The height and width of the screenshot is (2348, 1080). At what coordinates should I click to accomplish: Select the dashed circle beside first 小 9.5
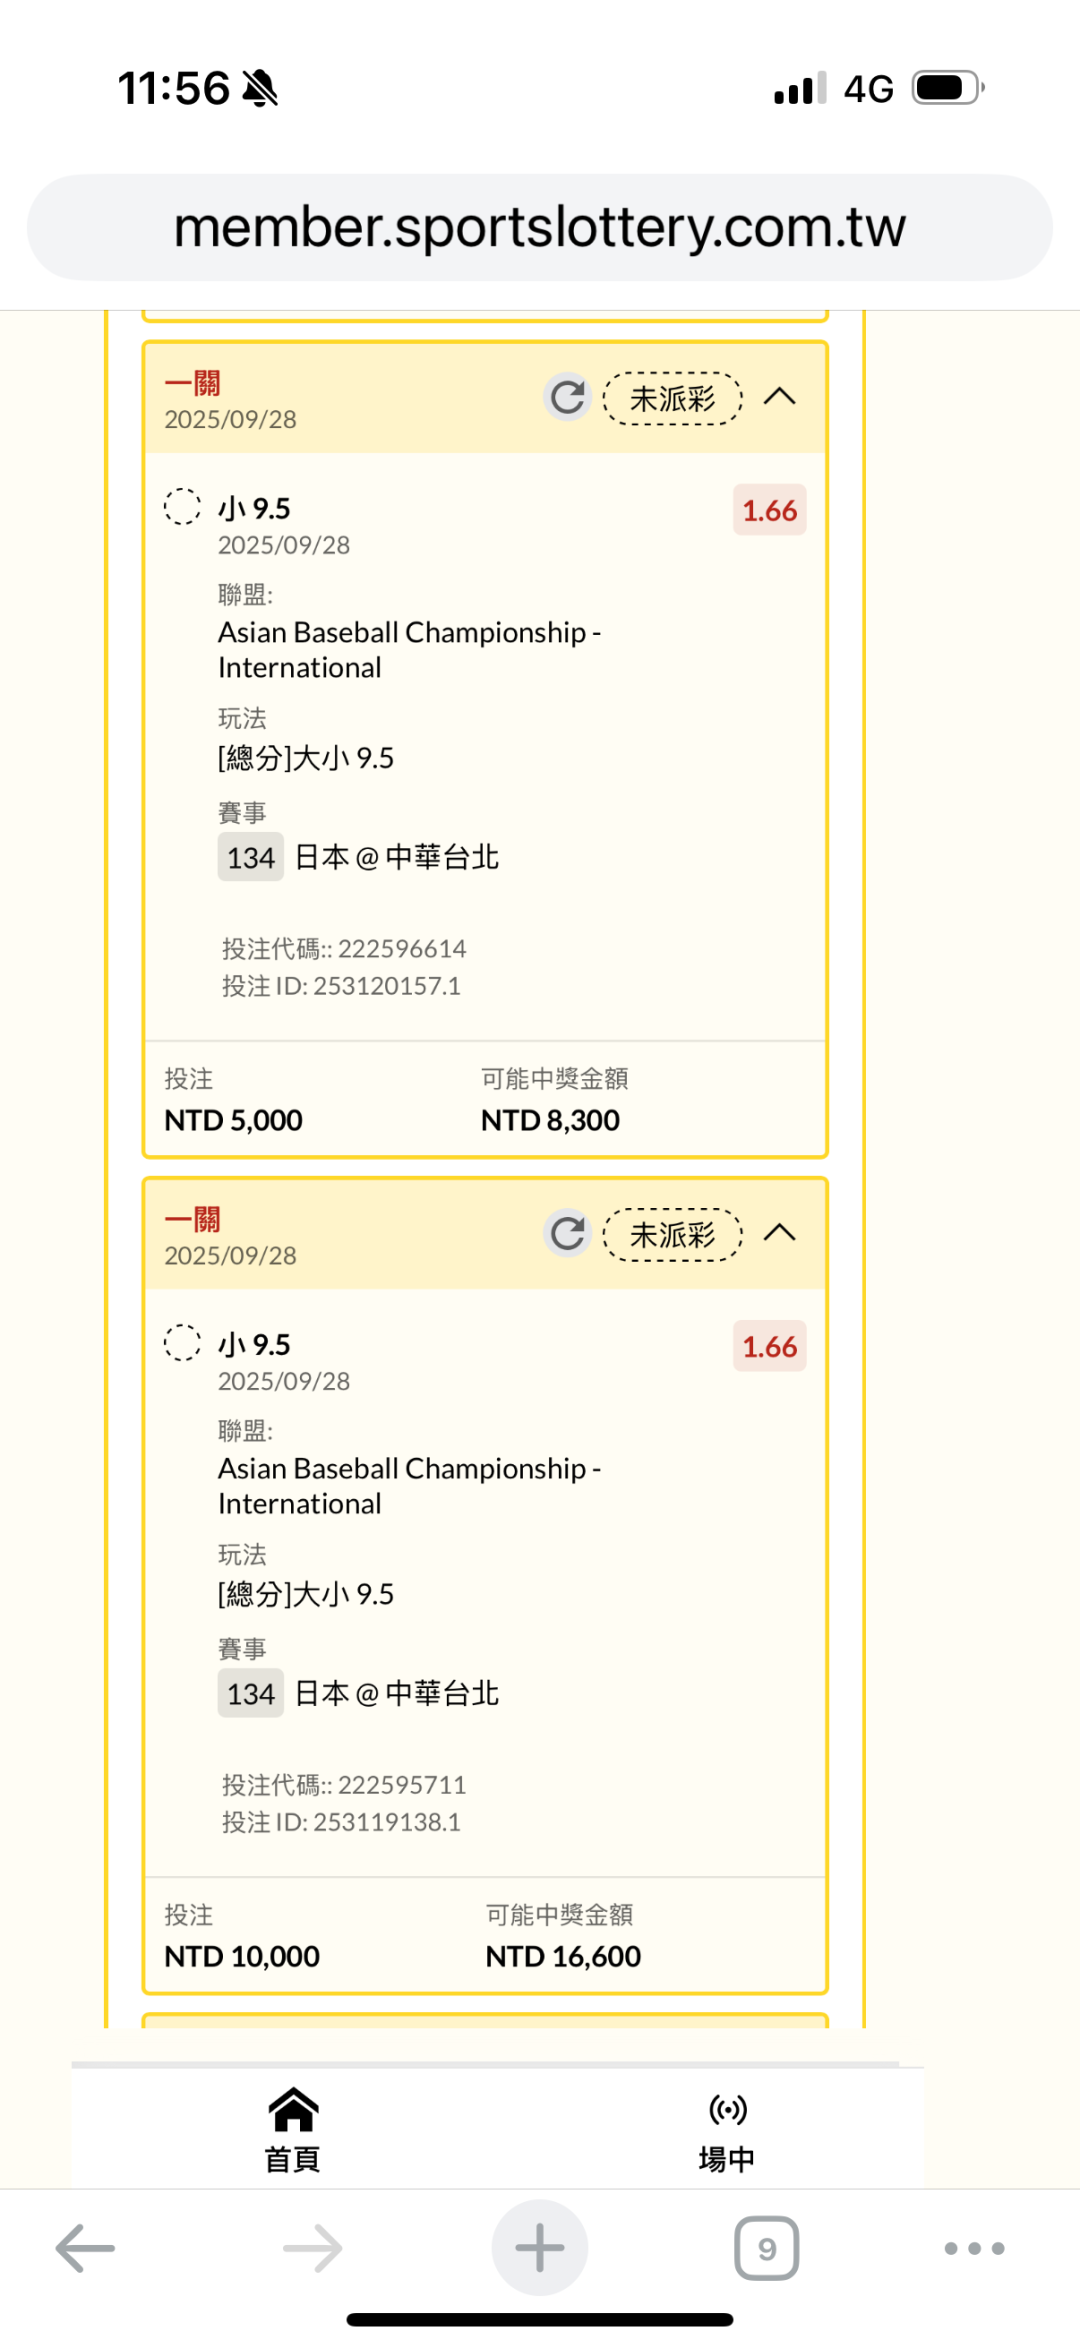point(182,507)
